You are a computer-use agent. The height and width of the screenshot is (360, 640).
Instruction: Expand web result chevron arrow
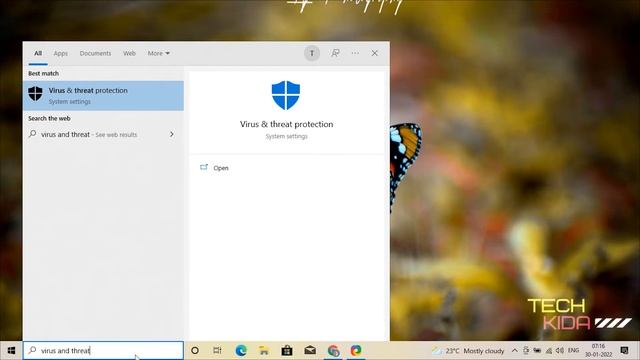pos(172,134)
